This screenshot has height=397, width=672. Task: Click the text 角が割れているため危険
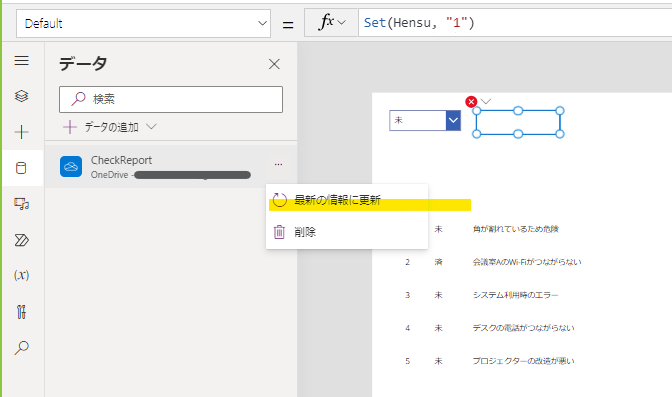tap(516, 229)
